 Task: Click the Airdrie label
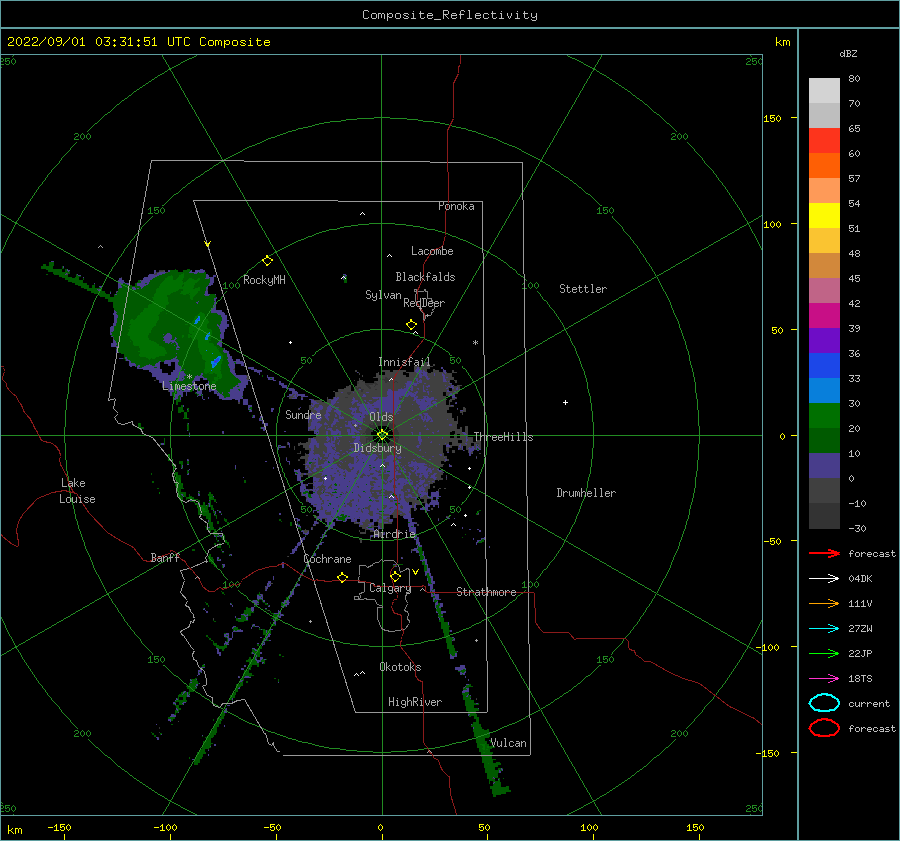394,534
